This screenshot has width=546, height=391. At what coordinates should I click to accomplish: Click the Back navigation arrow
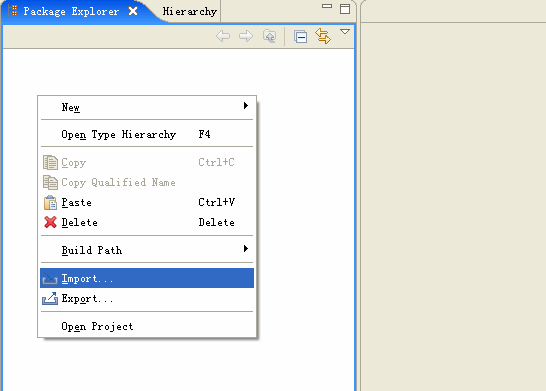223,36
